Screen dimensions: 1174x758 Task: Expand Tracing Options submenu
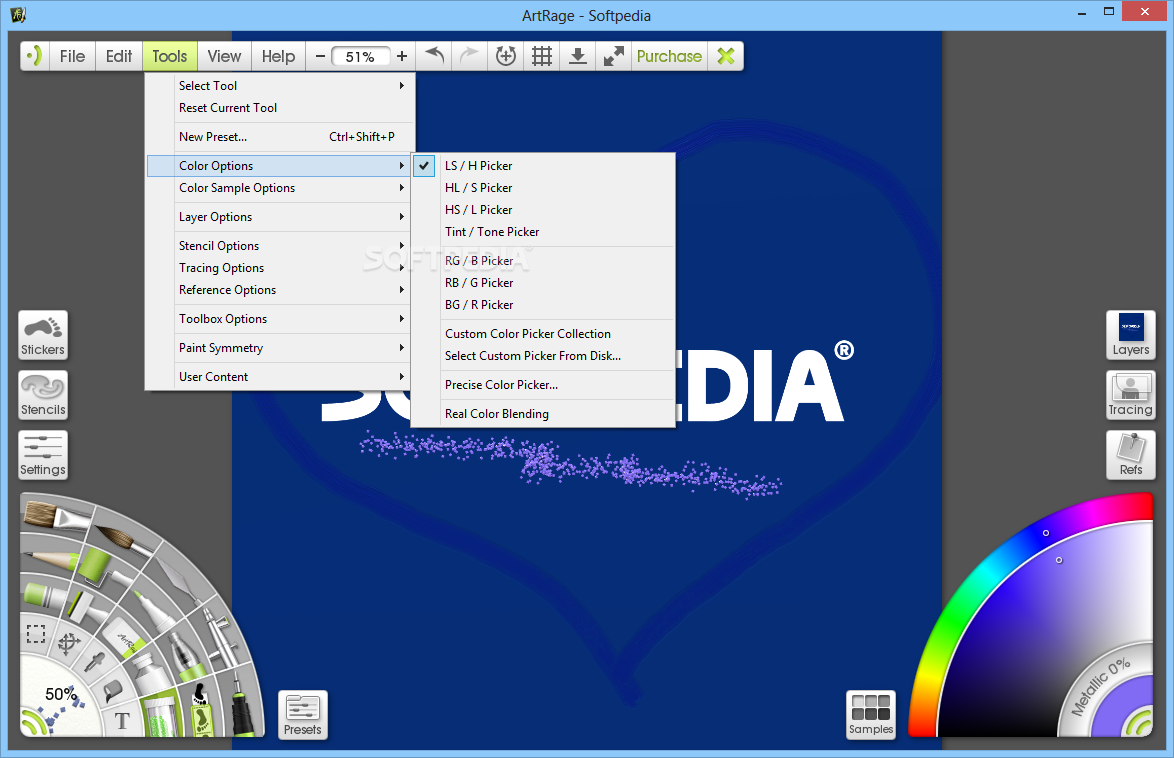coord(280,268)
